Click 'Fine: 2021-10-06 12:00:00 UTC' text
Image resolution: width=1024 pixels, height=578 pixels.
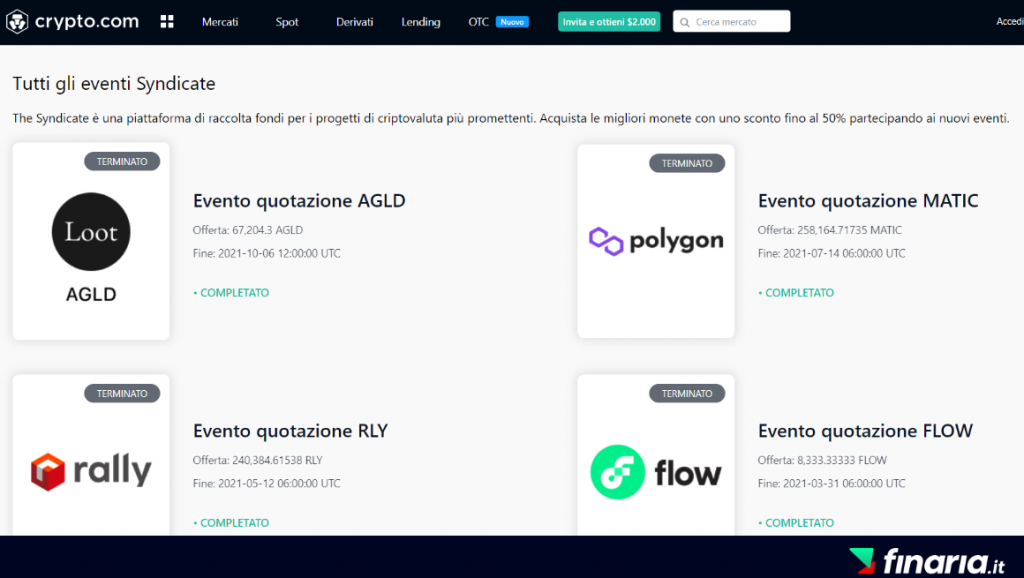click(x=266, y=253)
